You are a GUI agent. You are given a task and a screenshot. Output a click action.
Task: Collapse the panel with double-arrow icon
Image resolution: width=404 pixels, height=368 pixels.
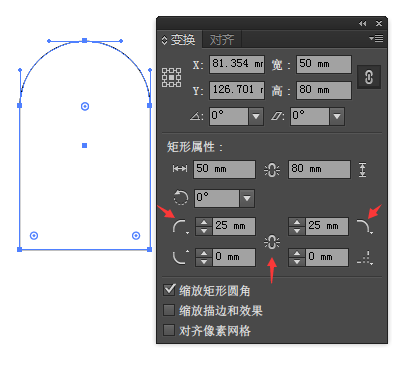(x=362, y=24)
